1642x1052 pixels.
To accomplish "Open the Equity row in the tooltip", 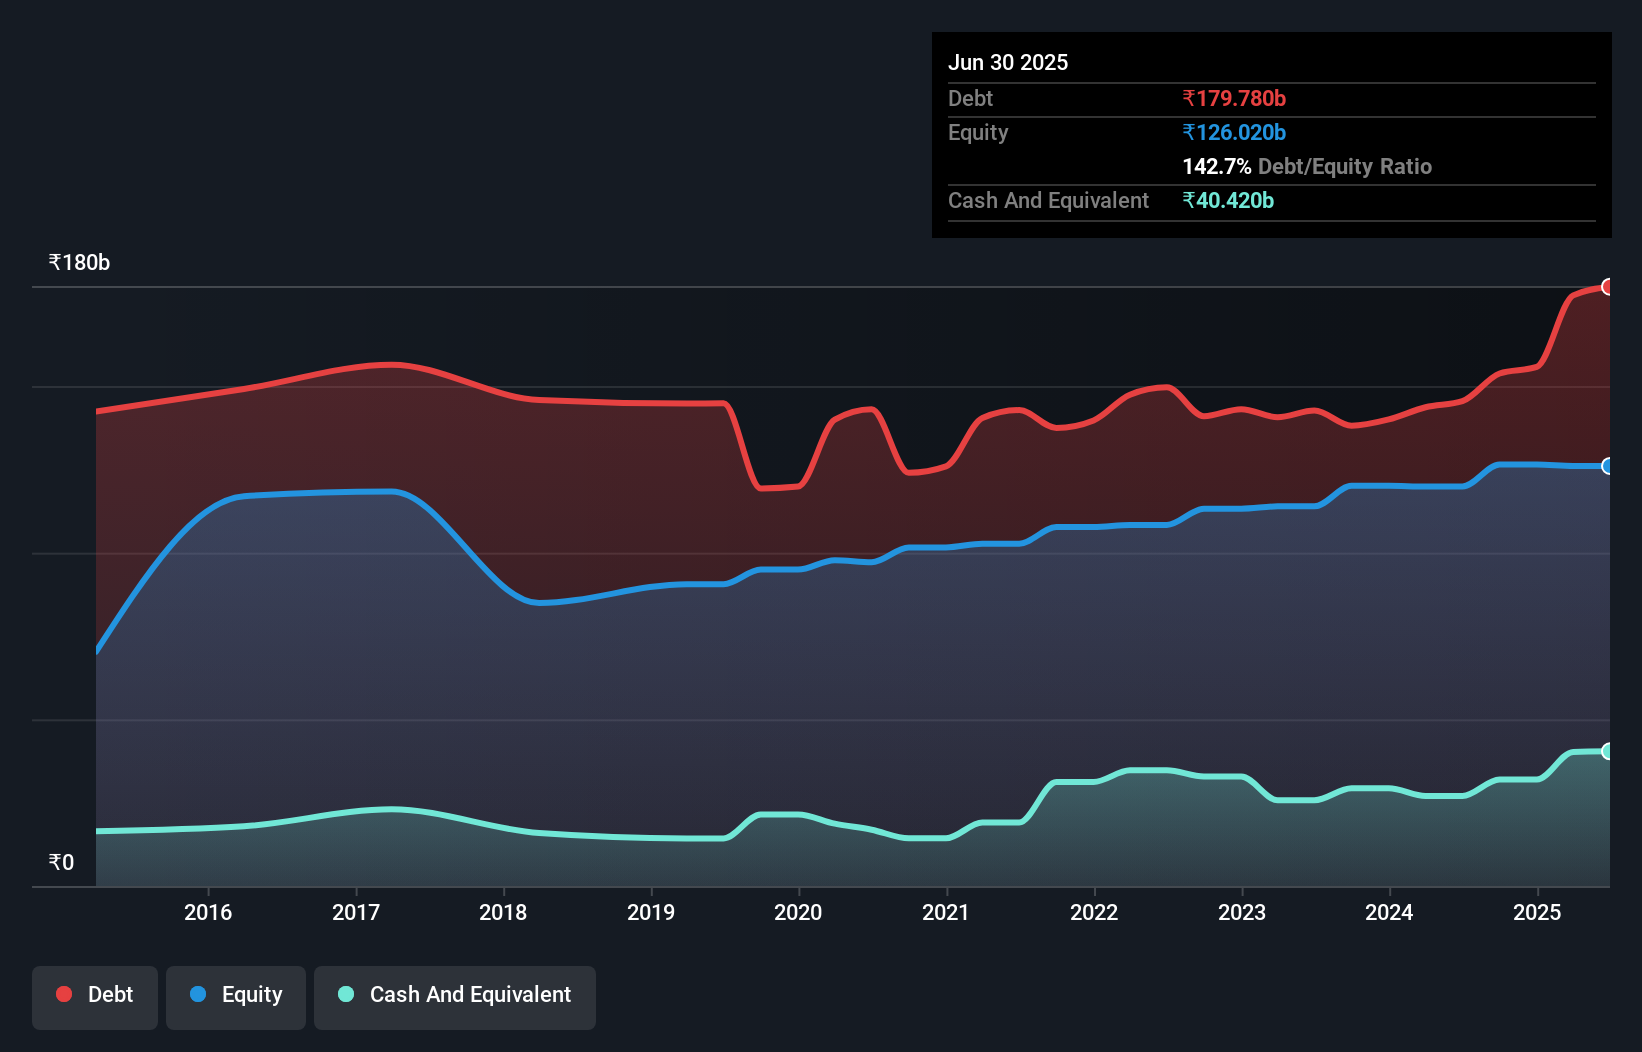I will click(977, 132).
